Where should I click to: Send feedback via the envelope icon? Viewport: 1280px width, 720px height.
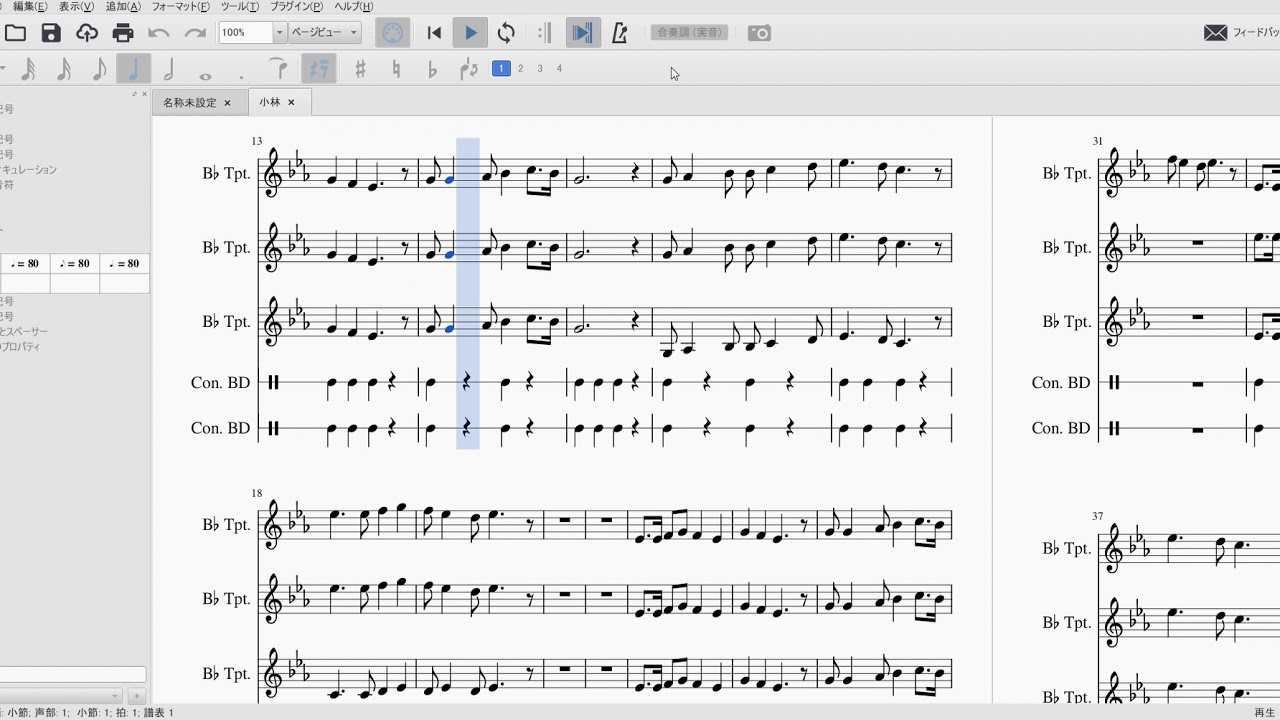pos(1215,33)
